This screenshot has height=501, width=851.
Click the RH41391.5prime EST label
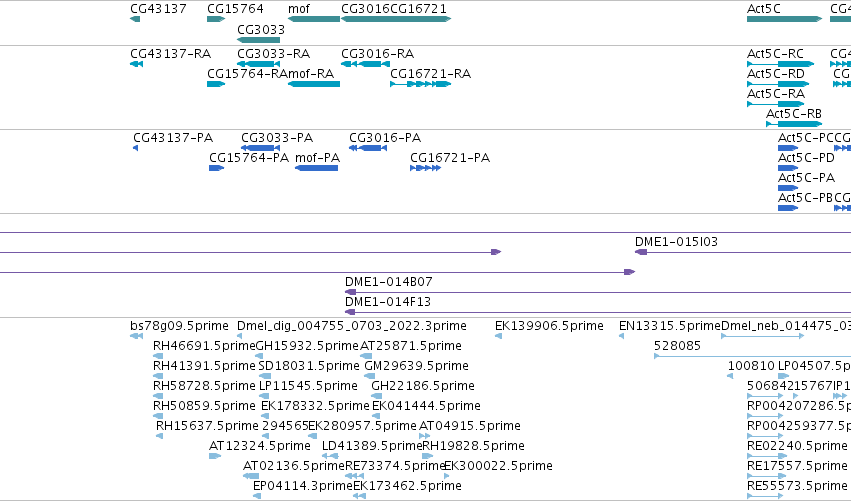click(204, 366)
